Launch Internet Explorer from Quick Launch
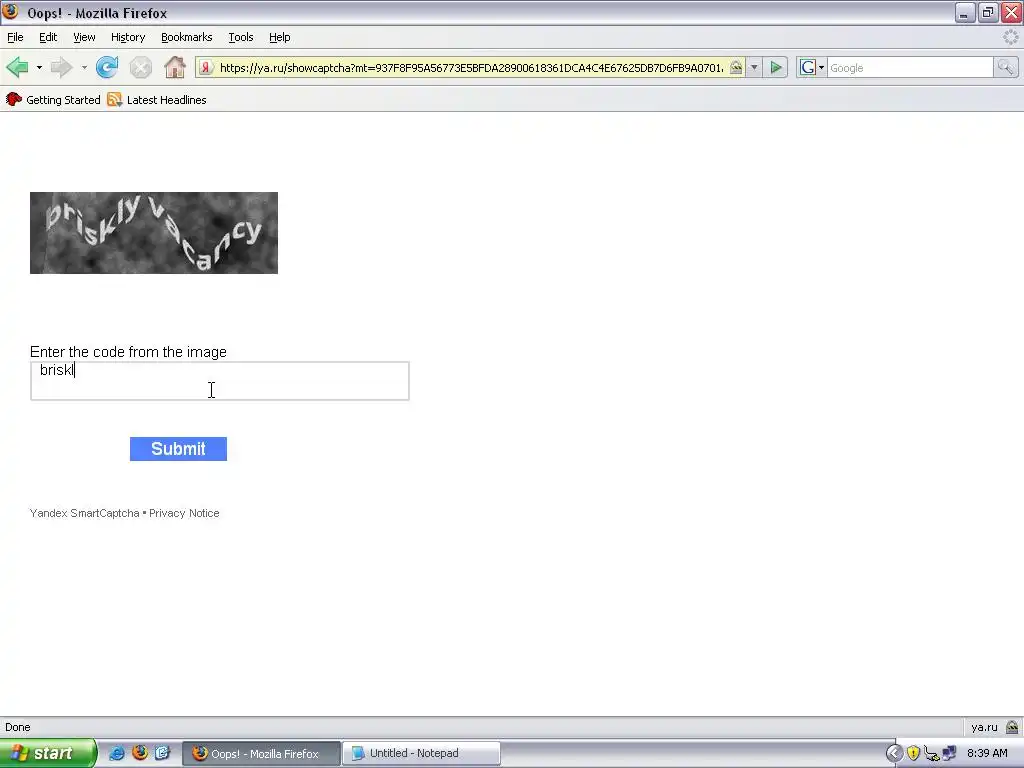The height and width of the screenshot is (768, 1024). click(117, 753)
